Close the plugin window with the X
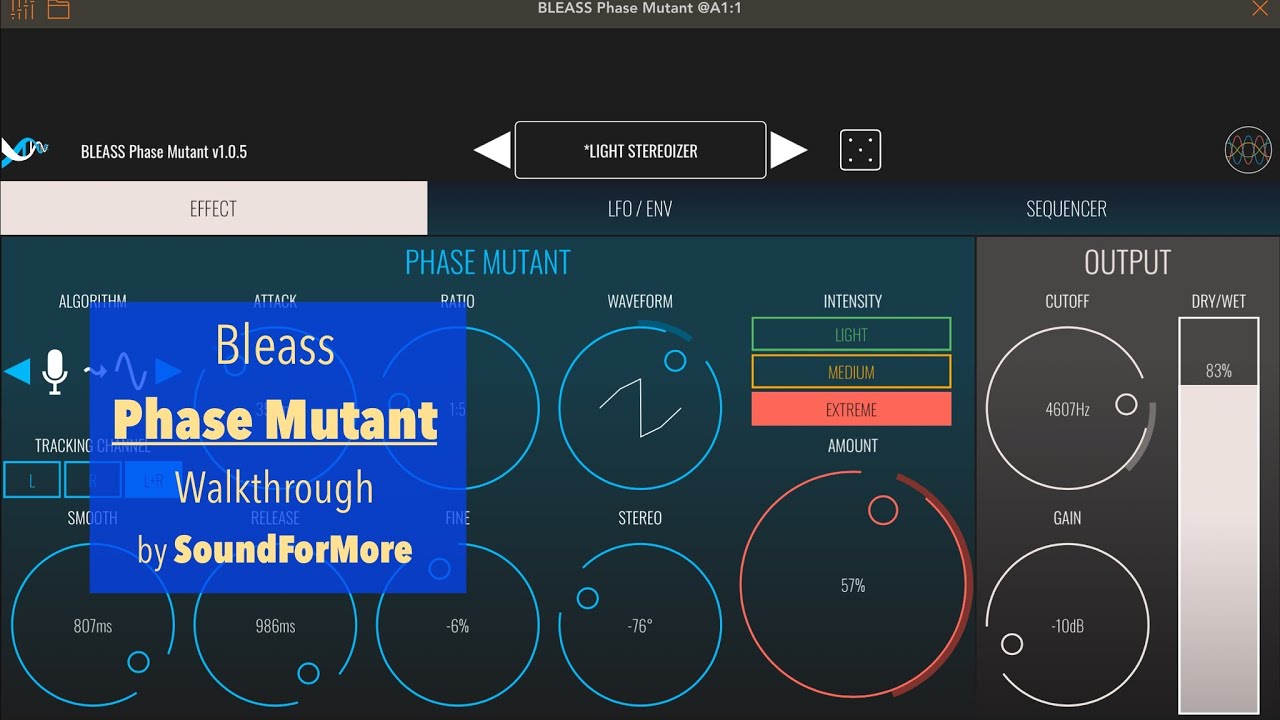Viewport: 1280px width, 720px height. pos(1260,9)
